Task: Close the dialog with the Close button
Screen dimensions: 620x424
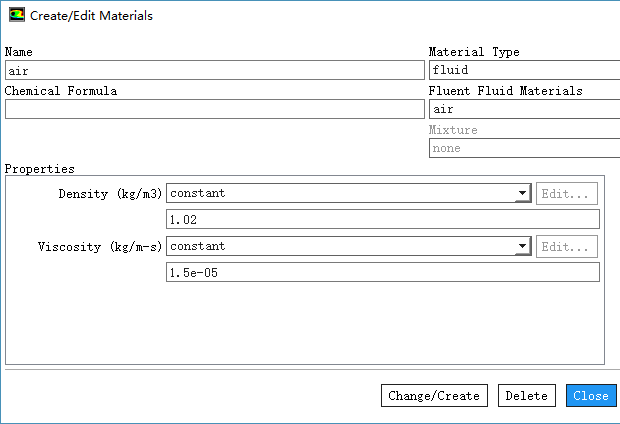Action: coord(590,396)
